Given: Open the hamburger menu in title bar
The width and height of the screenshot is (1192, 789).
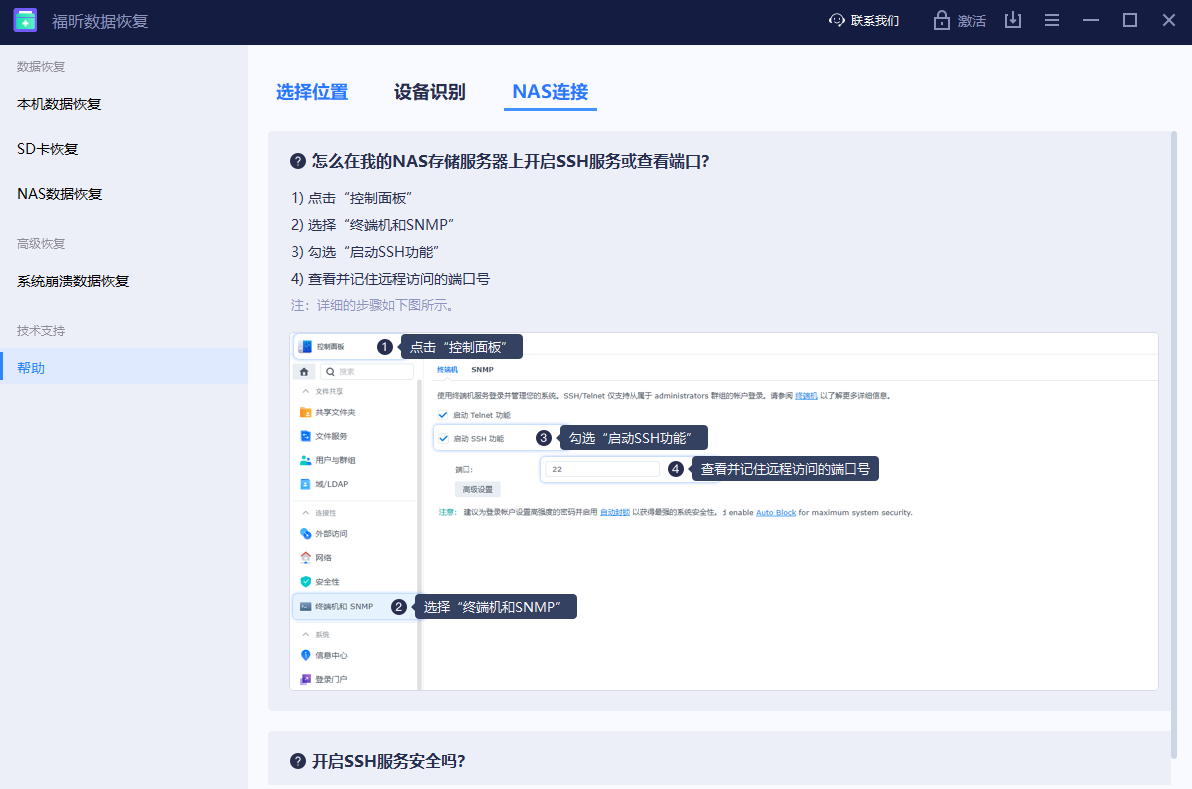Looking at the screenshot, I should [1052, 20].
